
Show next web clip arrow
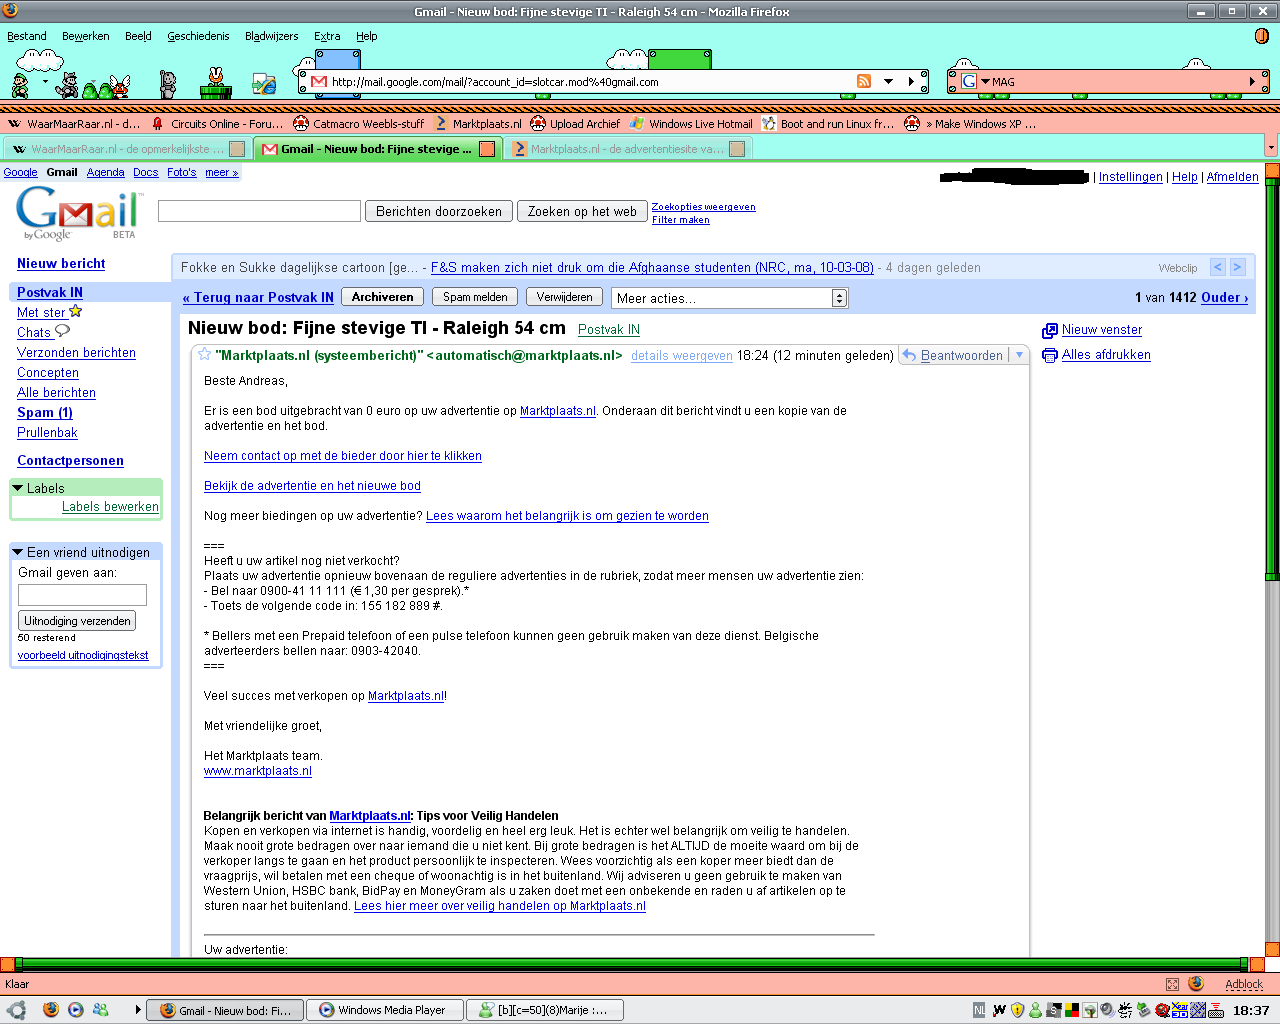[x=1237, y=267]
